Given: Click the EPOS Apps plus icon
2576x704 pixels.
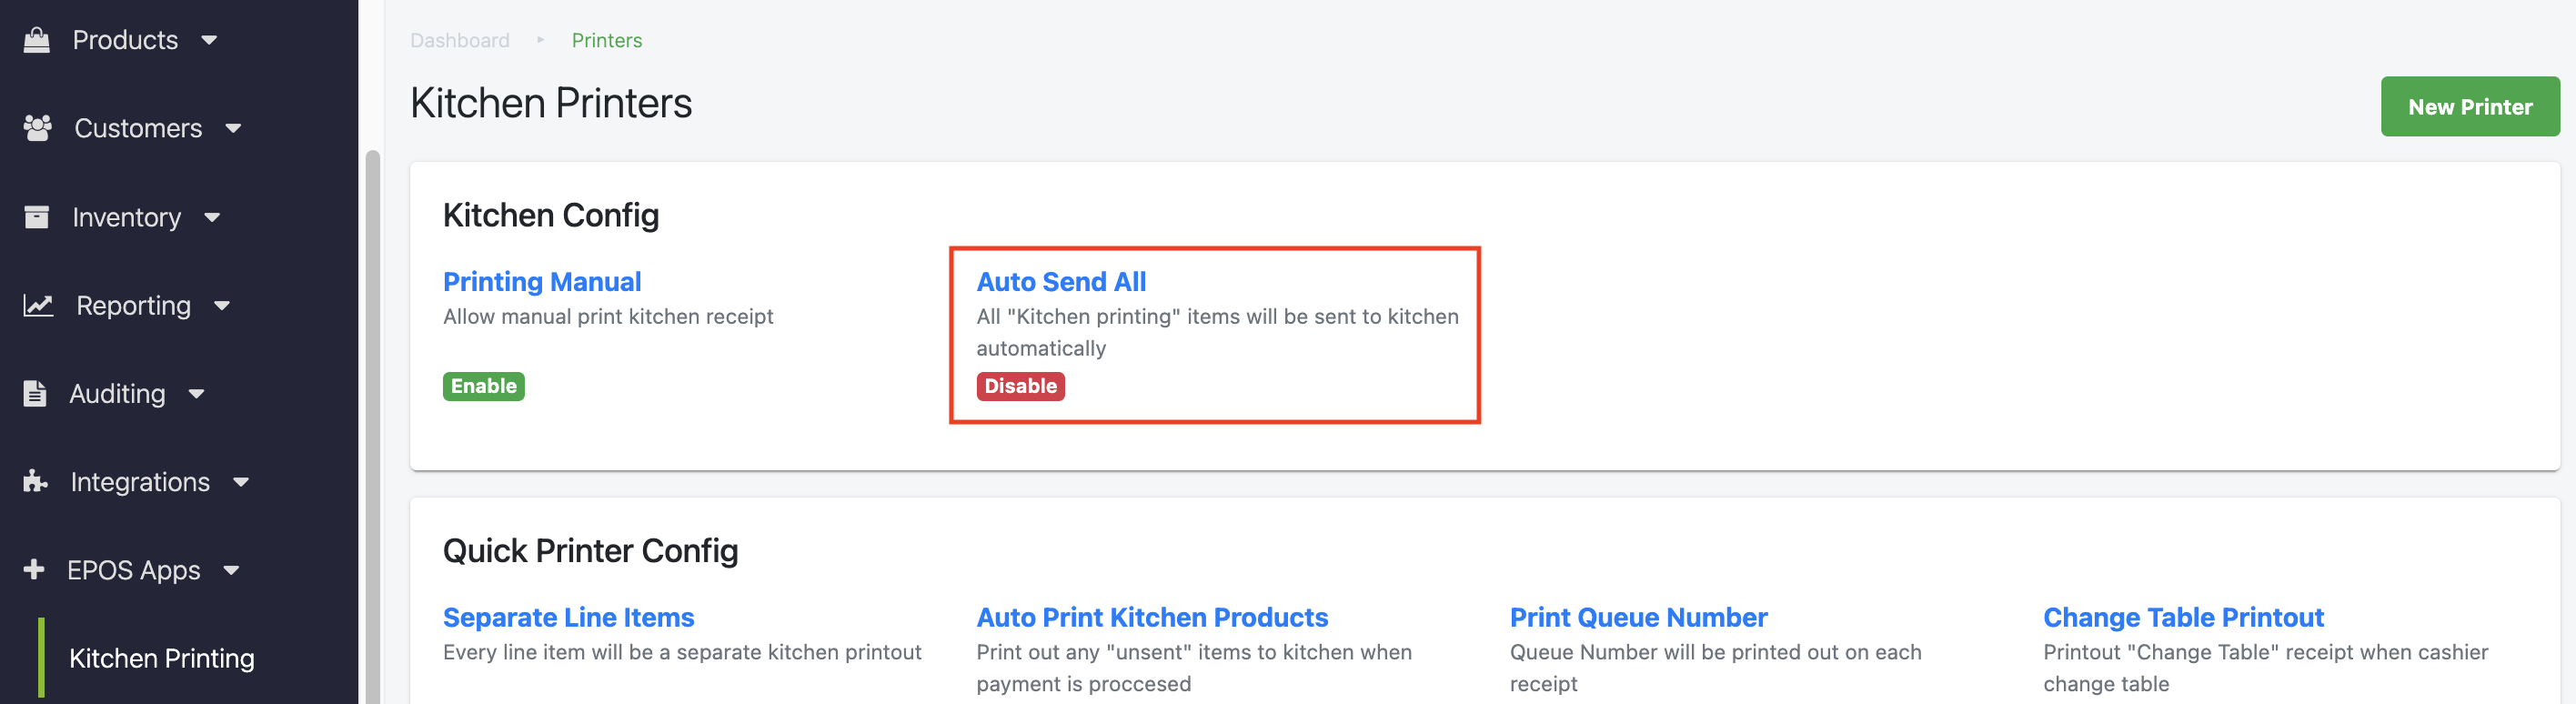Looking at the screenshot, I should point(34,570).
